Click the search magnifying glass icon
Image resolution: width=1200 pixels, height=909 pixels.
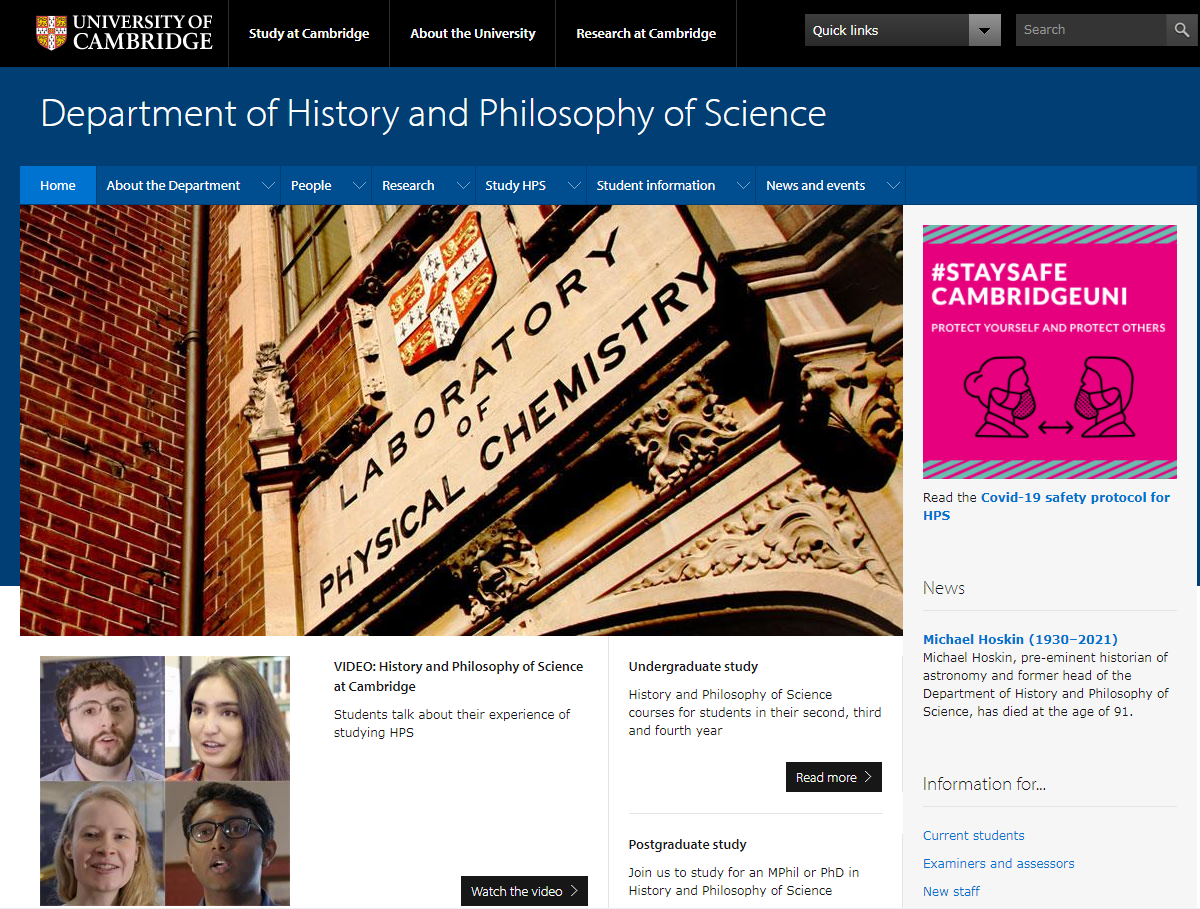click(1182, 30)
